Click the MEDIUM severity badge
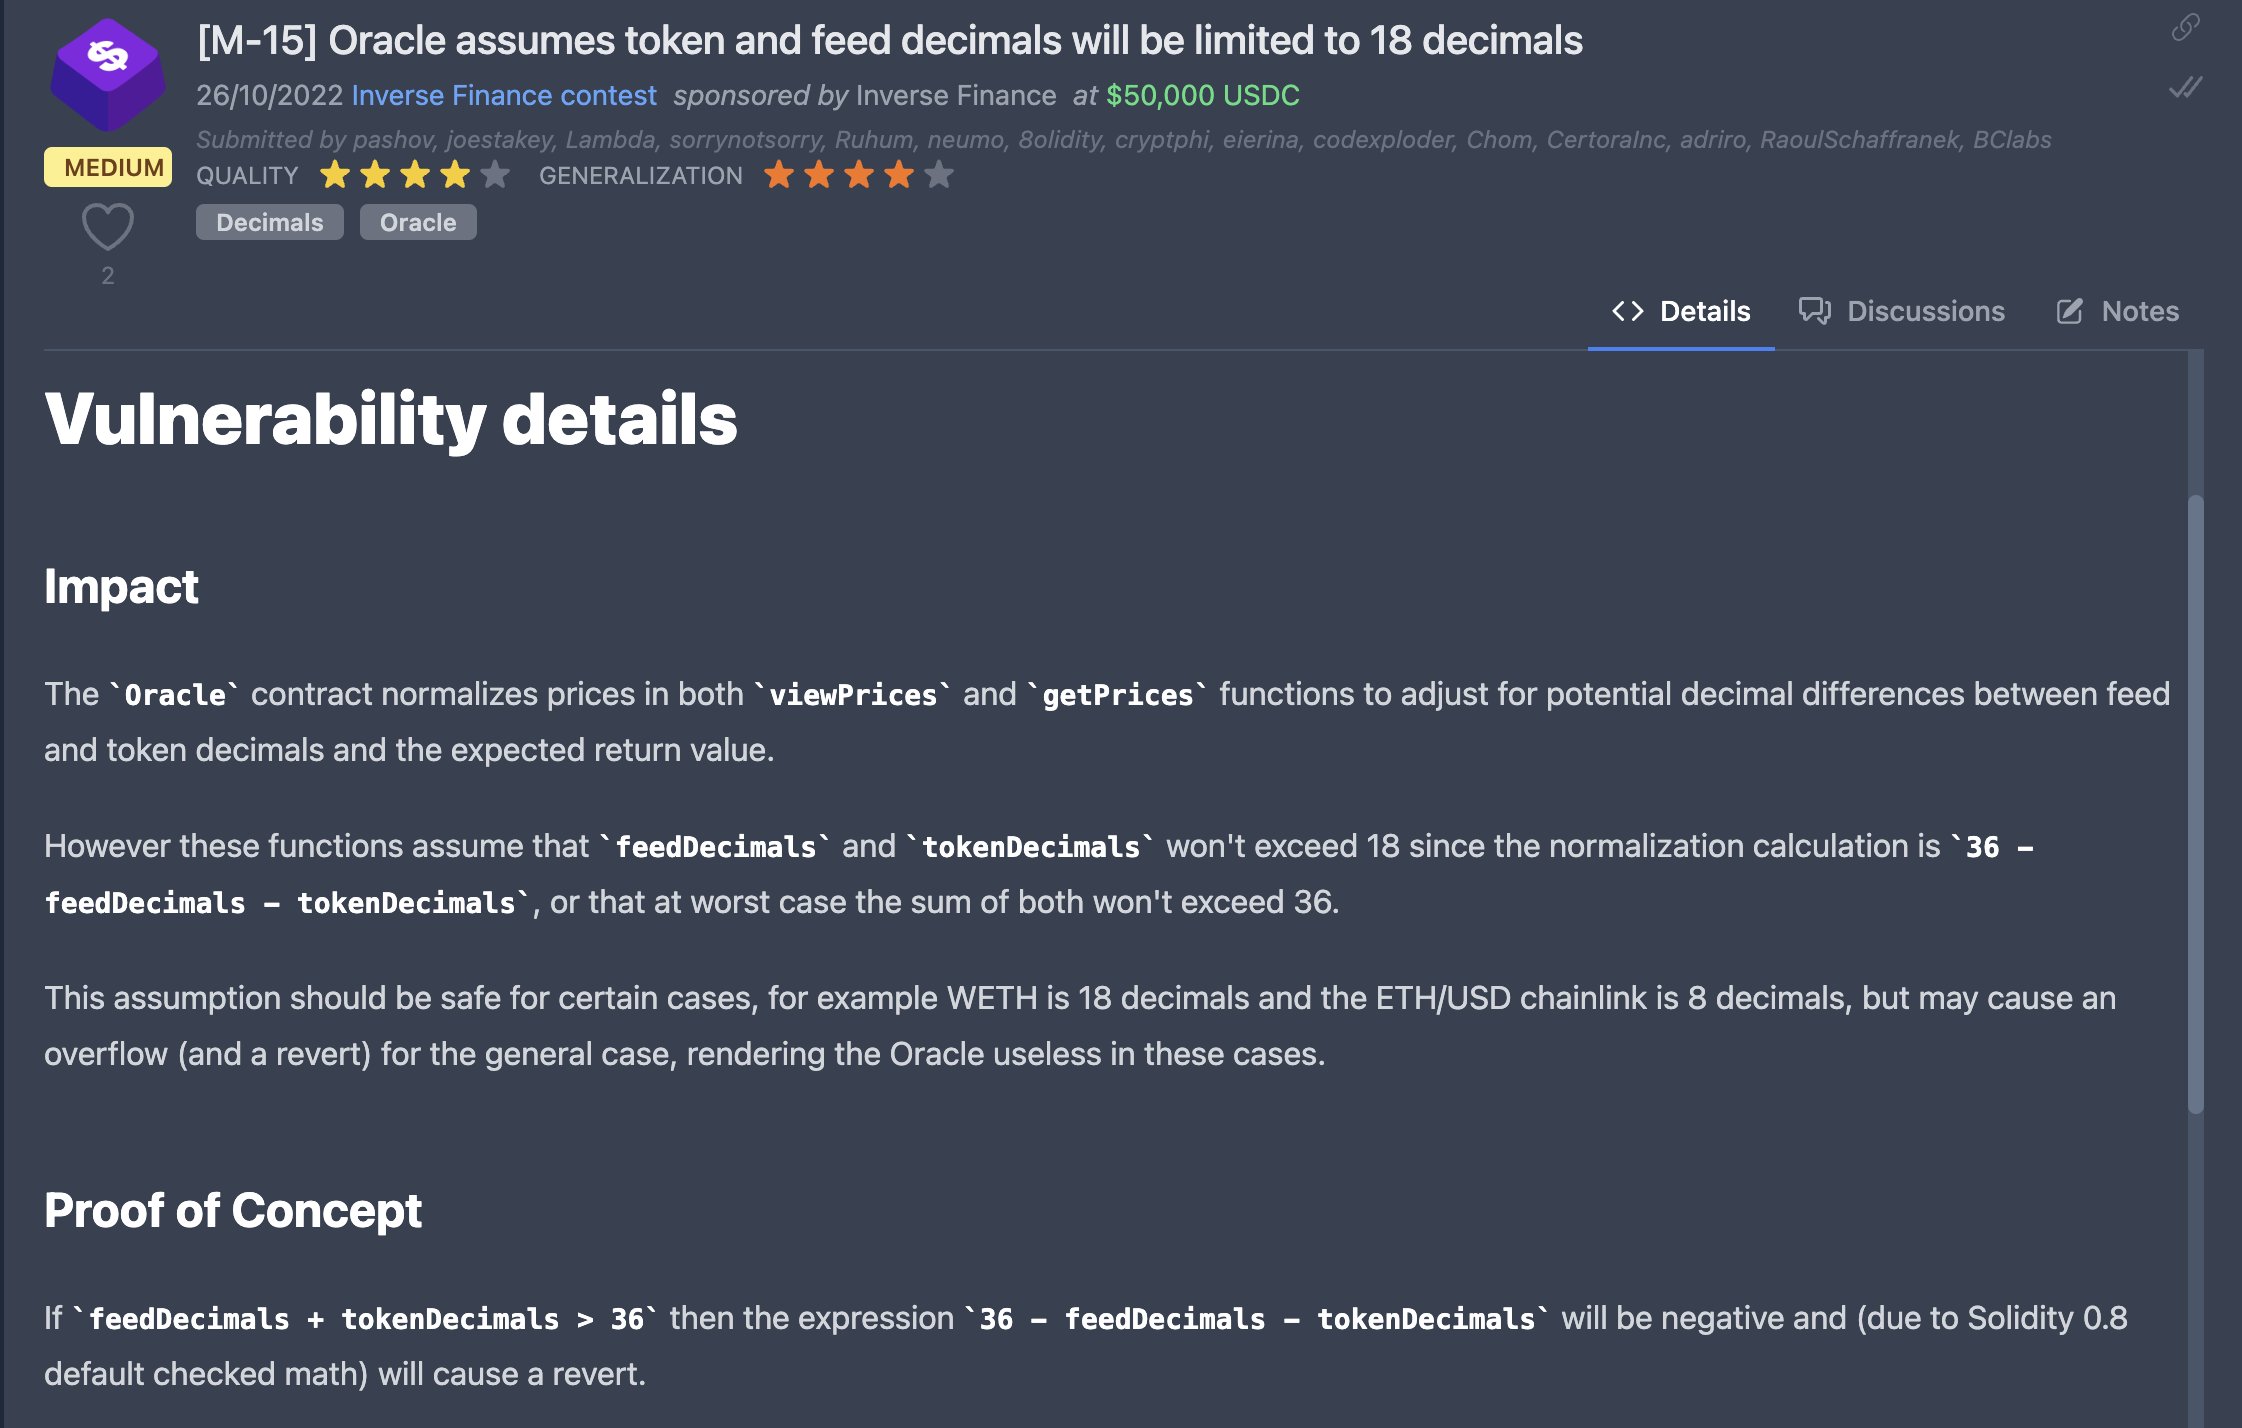The height and width of the screenshot is (1428, 2242). coord(108,167)
